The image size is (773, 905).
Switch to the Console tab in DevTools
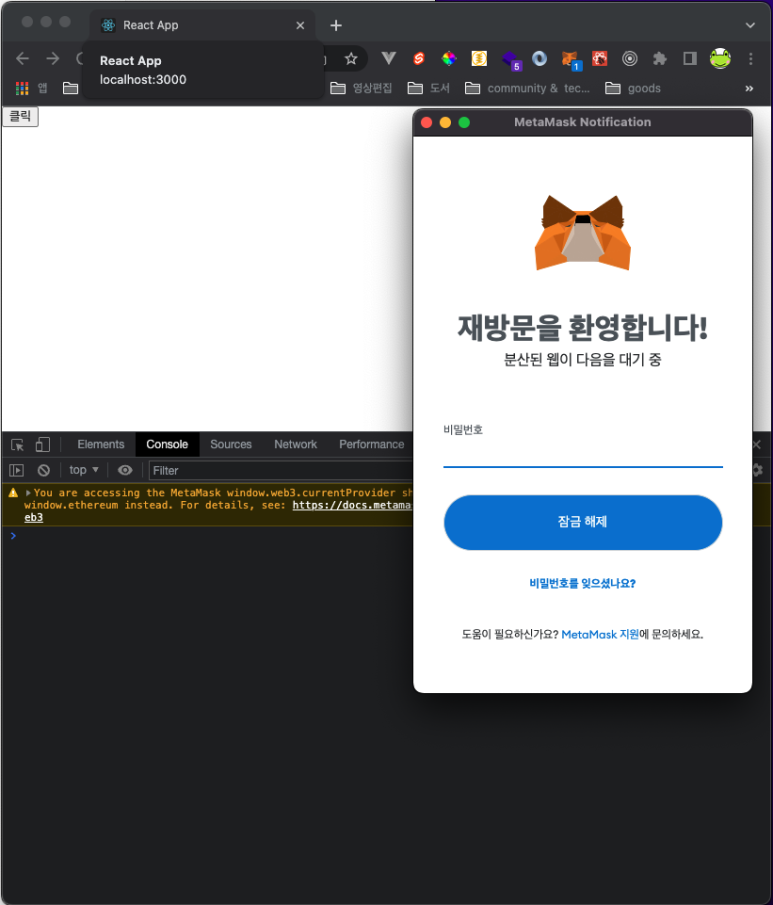pos(167,444)
